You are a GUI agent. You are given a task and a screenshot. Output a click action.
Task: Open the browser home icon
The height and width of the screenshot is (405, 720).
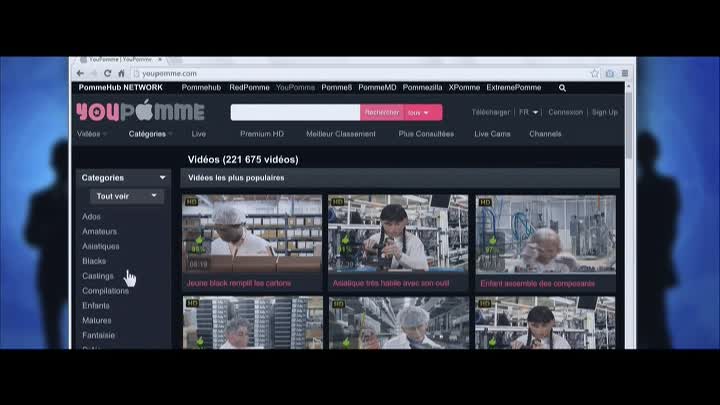tap(121, 73)
